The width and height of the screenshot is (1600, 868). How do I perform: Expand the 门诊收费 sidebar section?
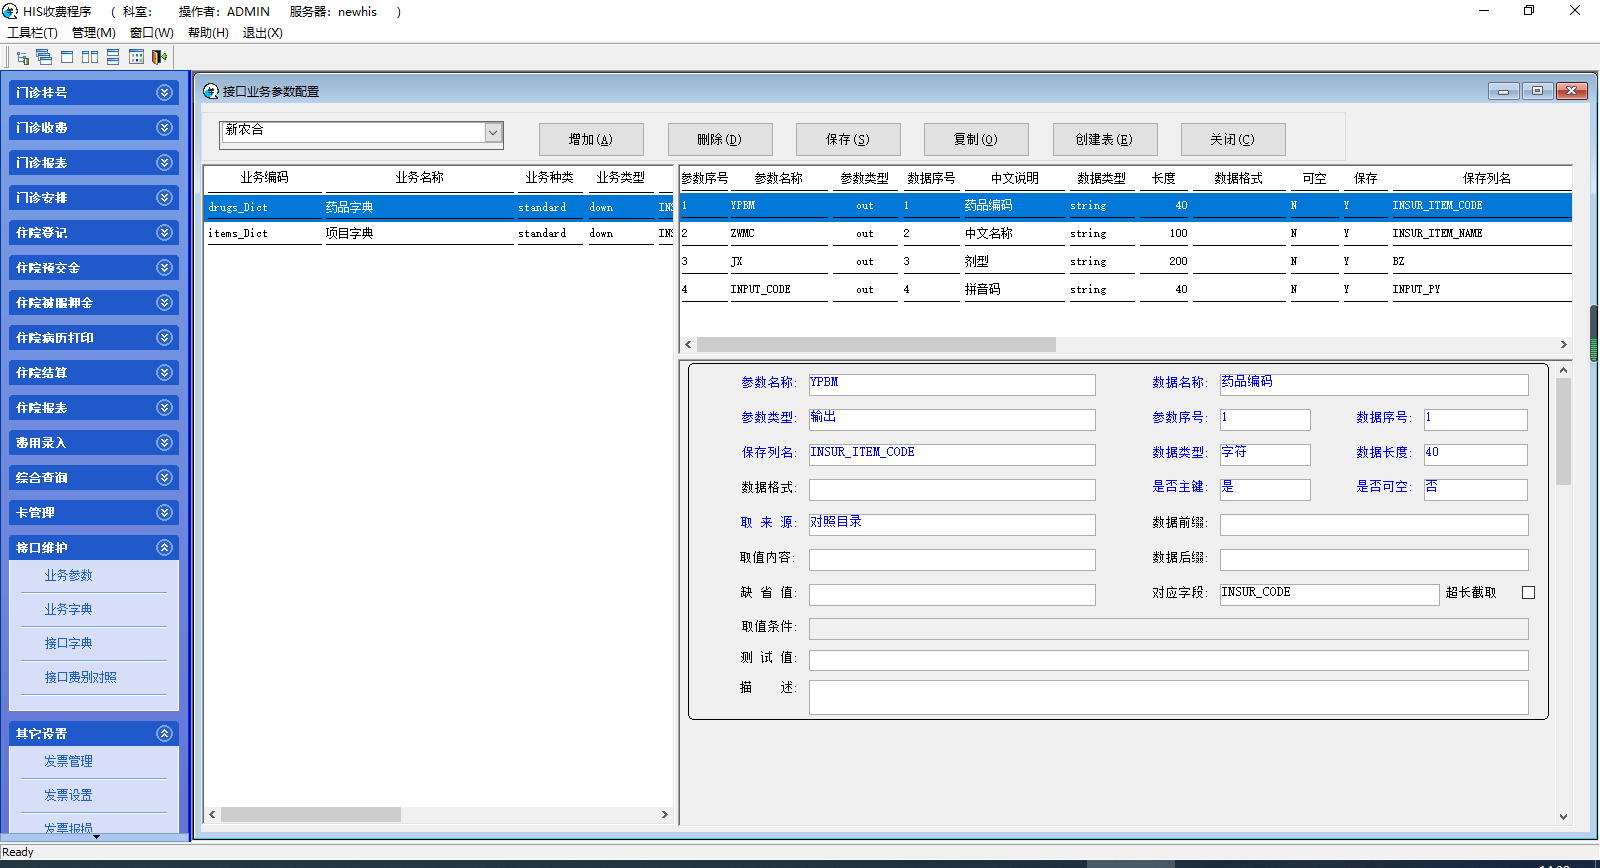(165, 127)
